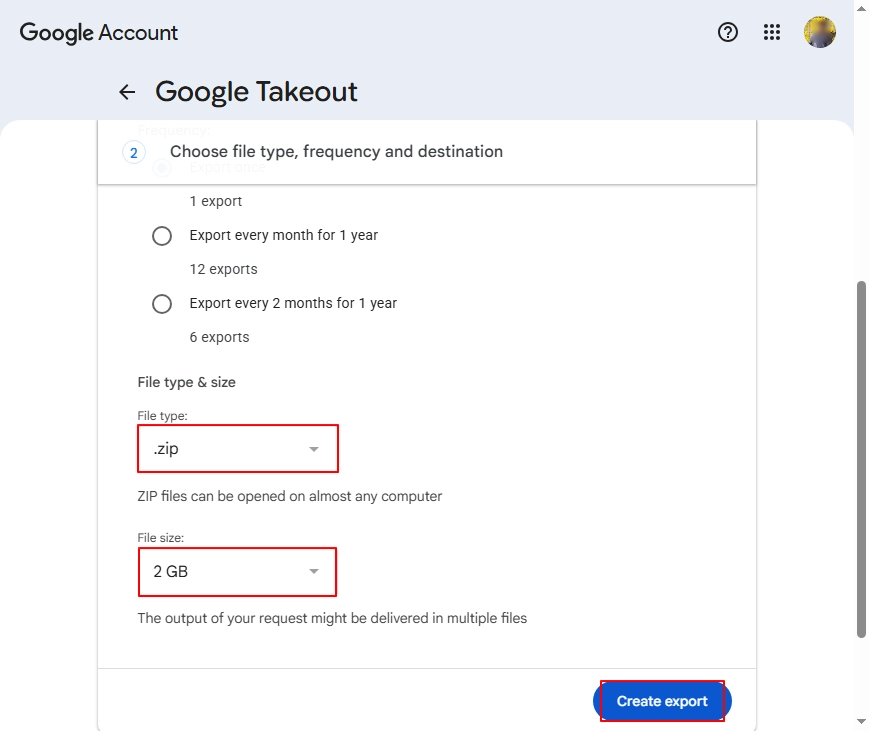Select Export every 2 months for 1 year
The width and height of the screenshot is (869, 731).
click(162, 304)
